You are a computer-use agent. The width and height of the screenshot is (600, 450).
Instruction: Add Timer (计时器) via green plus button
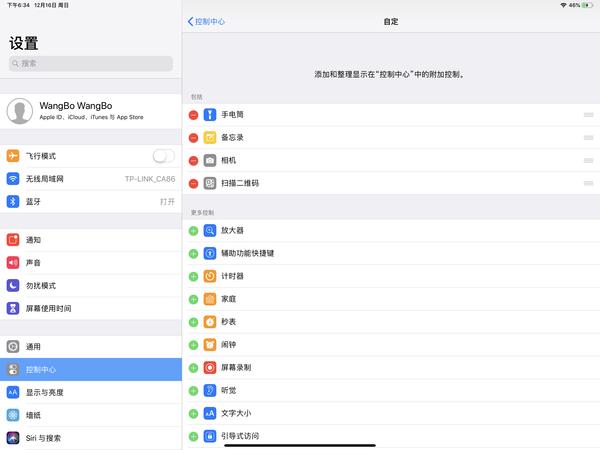click(x=194, y=276)
